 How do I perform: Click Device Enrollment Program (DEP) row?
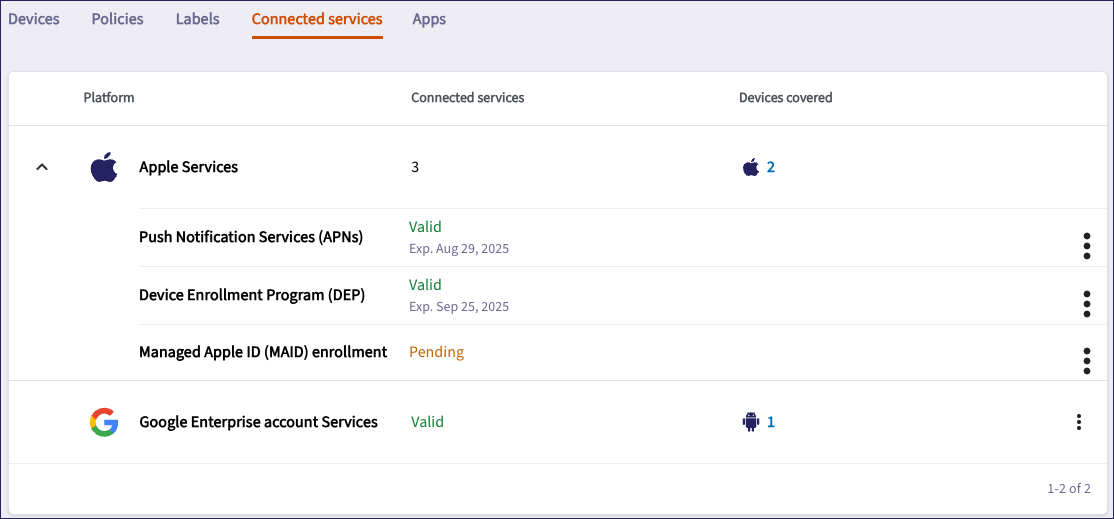tap(252, 295)
